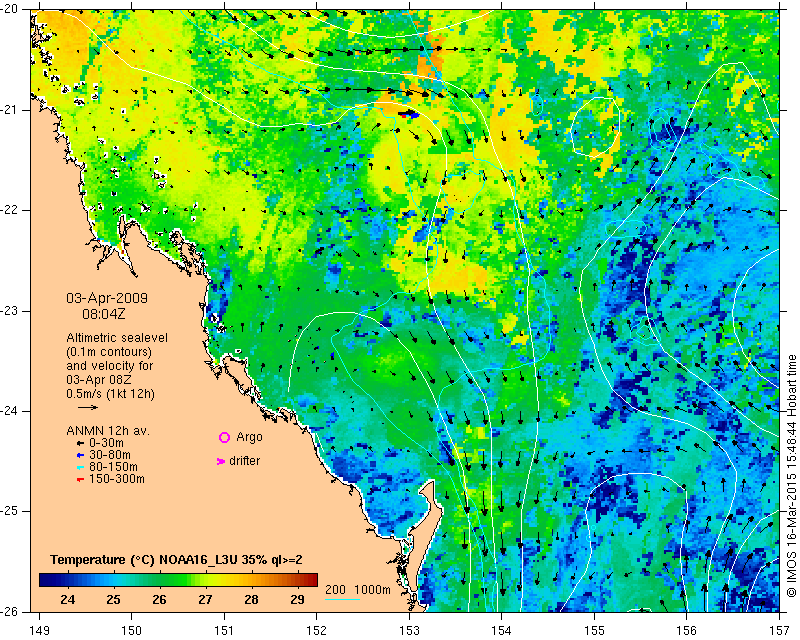Click the cyan 80-150m arrow icon

[x=80, y=467]
